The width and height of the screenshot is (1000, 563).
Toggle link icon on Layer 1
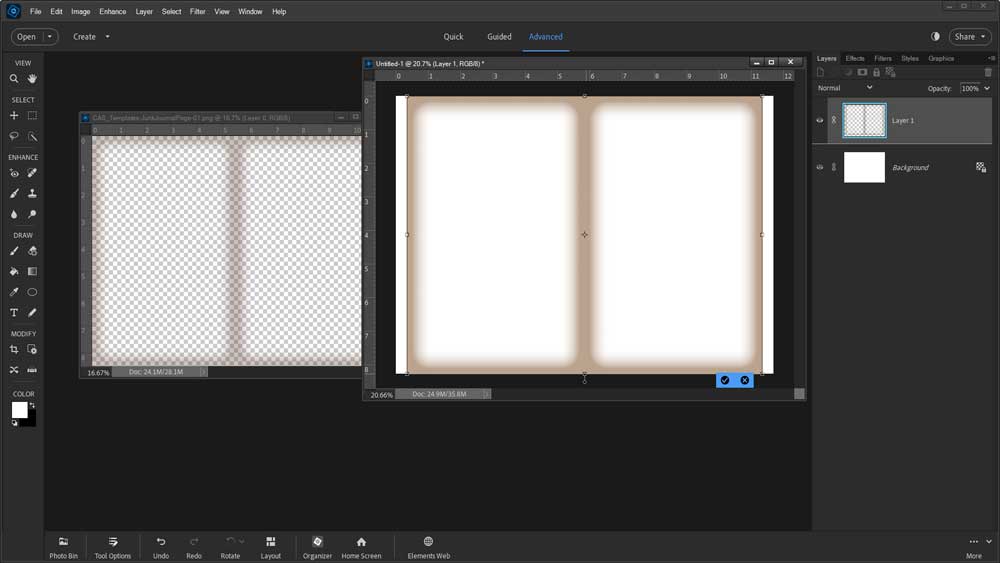click(834, 120)
